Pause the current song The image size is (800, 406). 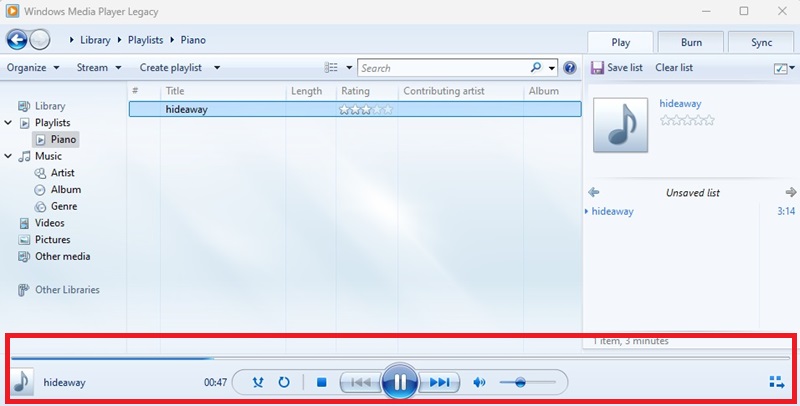click(x=400, y=382)
